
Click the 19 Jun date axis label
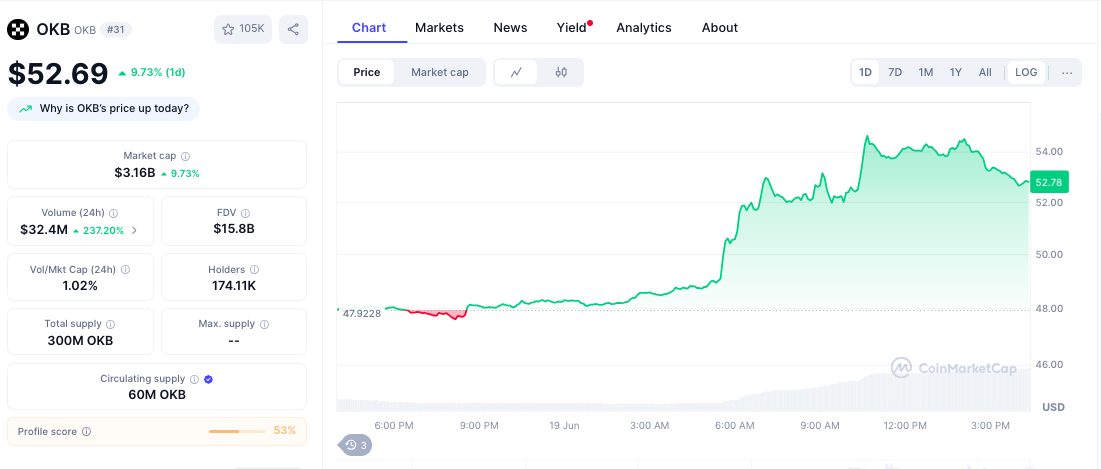tap(564, 425)
